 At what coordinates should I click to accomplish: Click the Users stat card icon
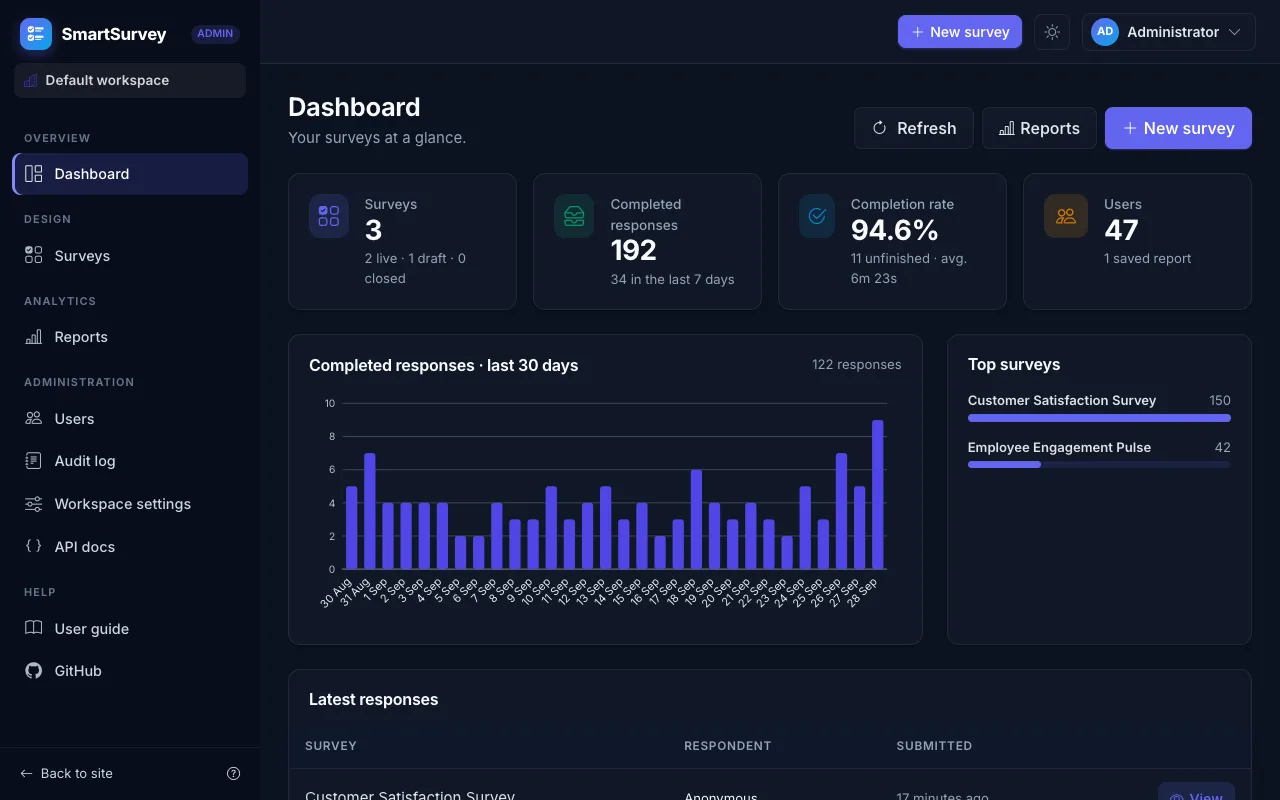pyautogui.click(x=1066, y=216)
